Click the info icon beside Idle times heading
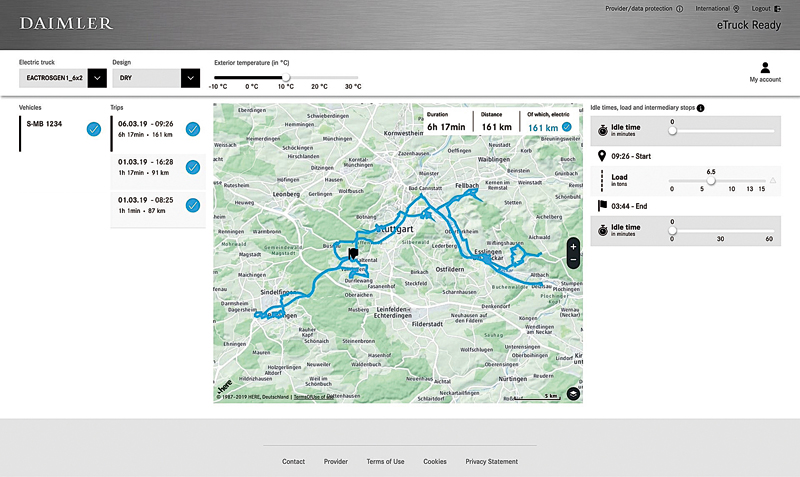800x477 pixels. (x=700, y=108)
